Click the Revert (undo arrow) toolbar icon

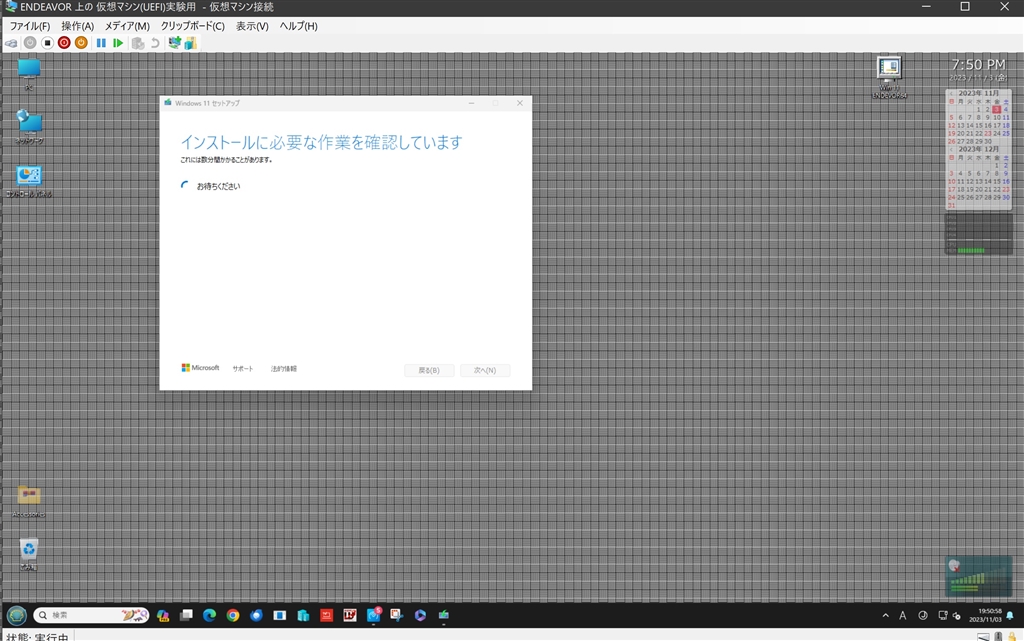pos(155,43)
